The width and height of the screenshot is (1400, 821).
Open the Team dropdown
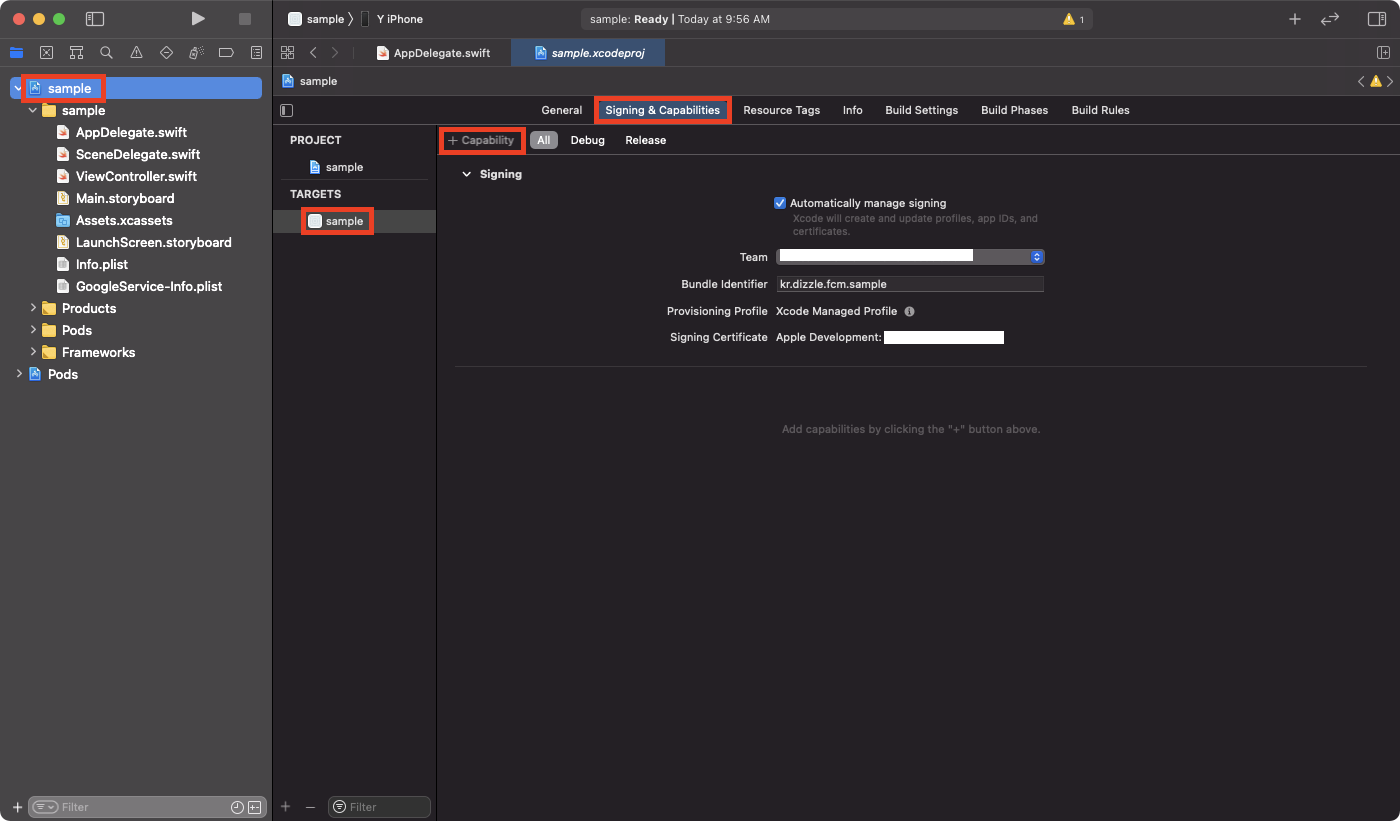[x=910, y=257]
